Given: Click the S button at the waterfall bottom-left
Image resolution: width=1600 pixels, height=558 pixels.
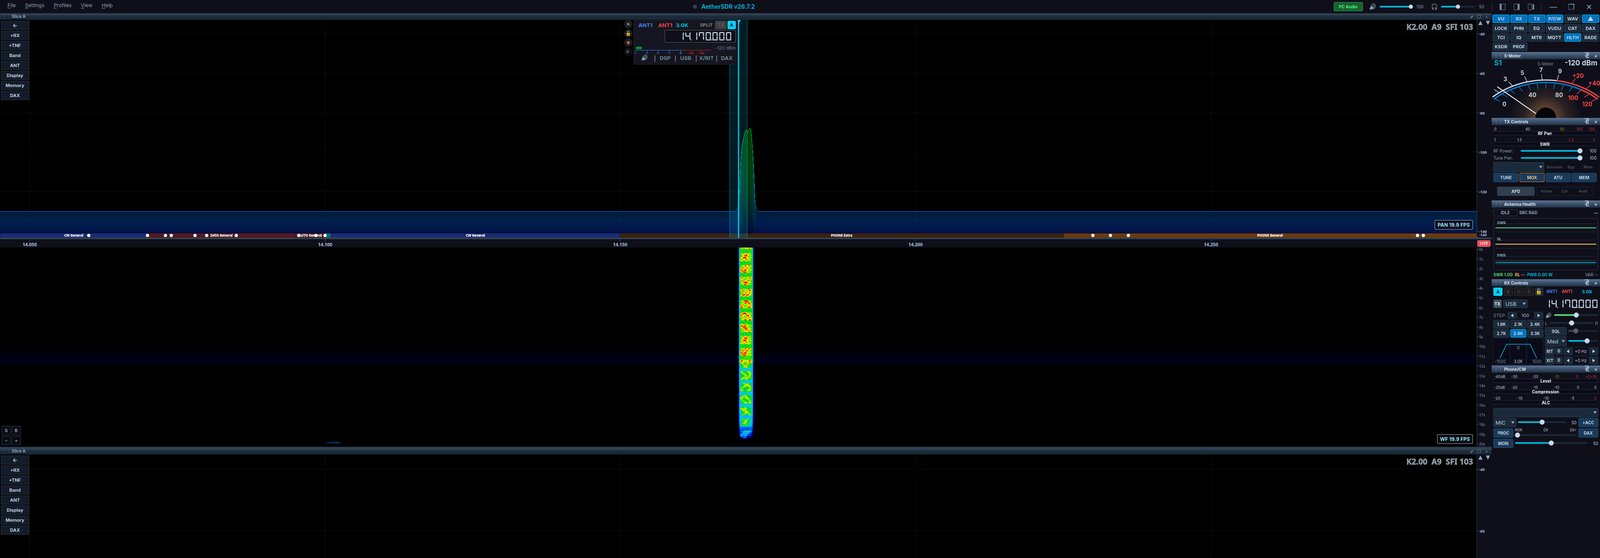Looking at the screenshot, I should 6,431.
